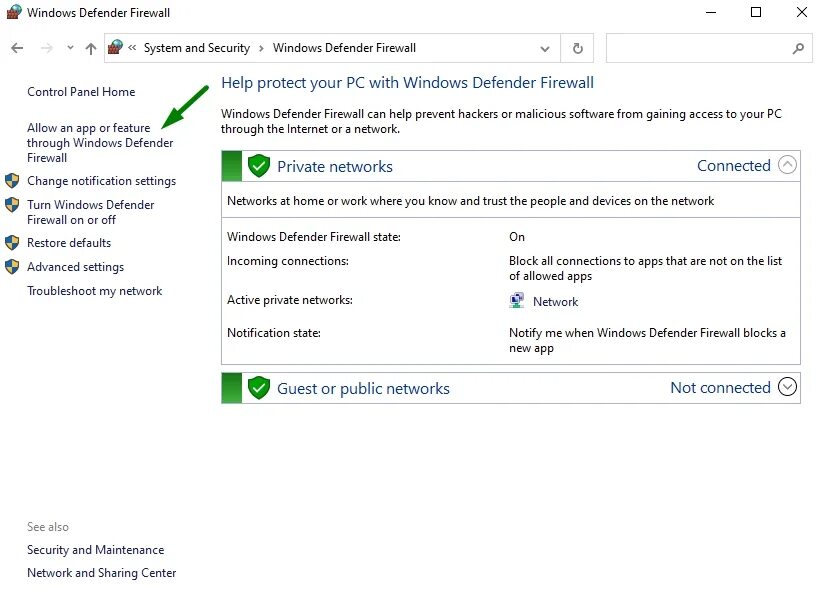
Task: Open Network and Sharing Center
Action: [101, 573]
